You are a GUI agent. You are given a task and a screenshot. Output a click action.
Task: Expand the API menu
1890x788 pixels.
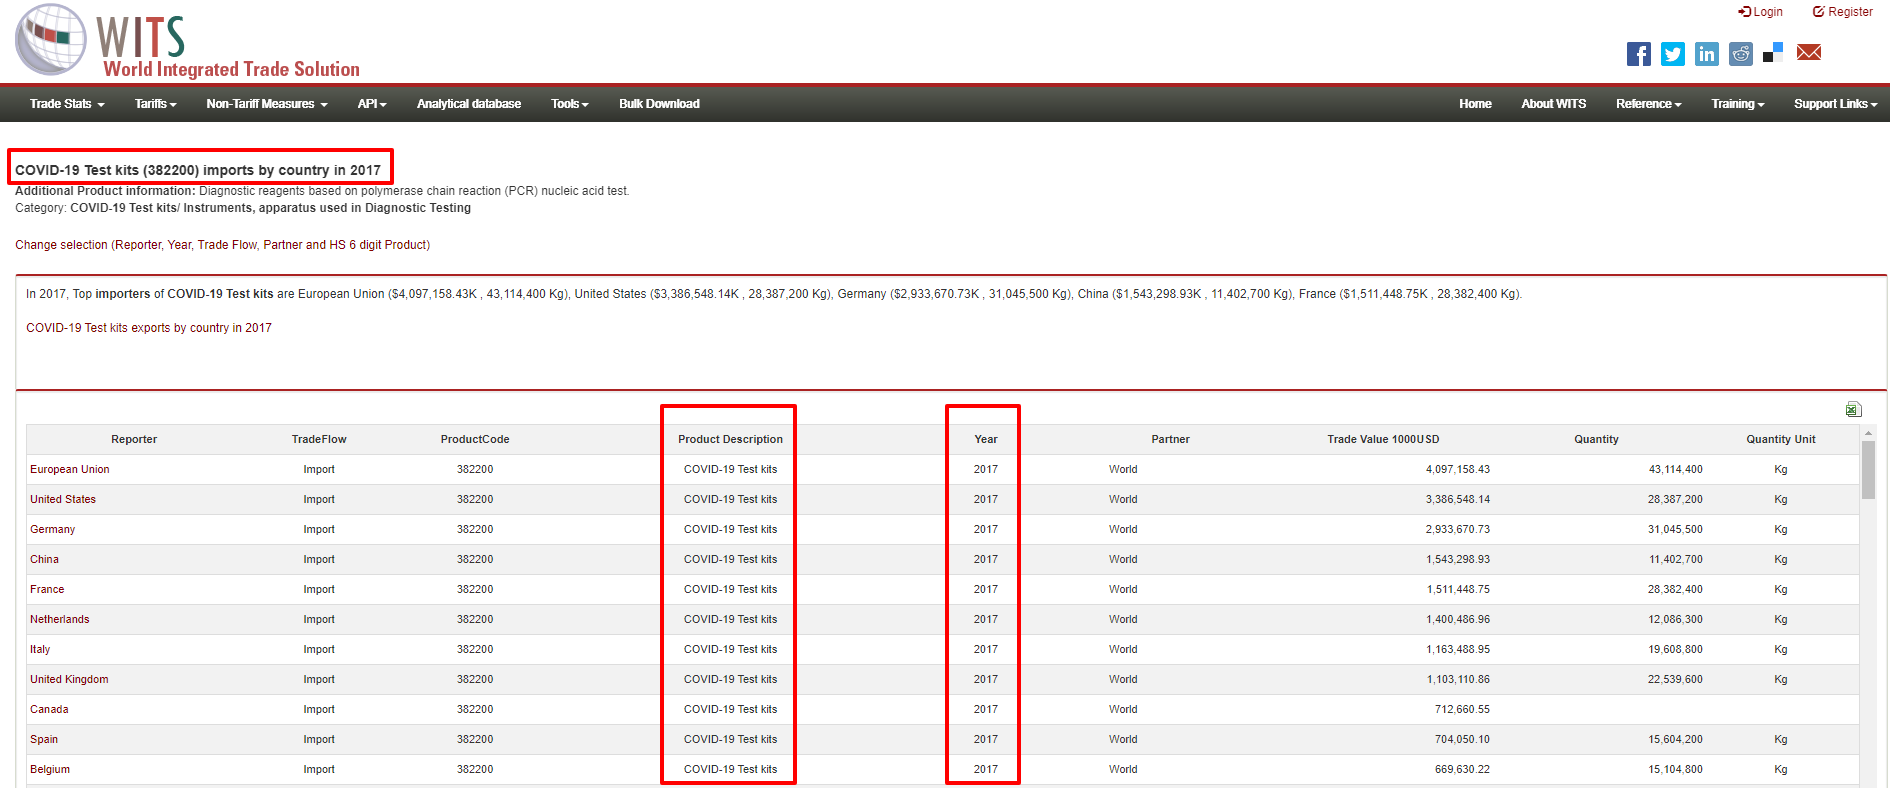click(372, 104)
